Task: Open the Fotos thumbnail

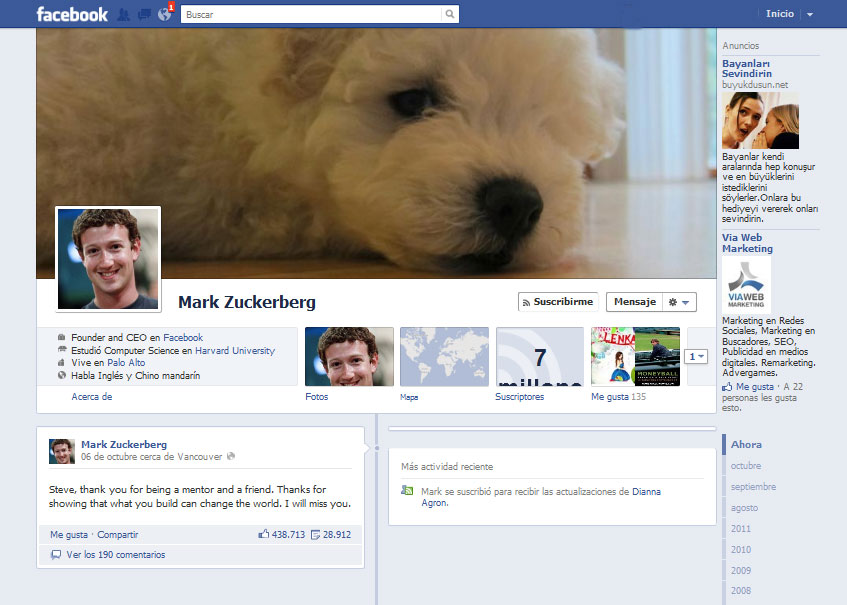Action: tap(349, 357)
